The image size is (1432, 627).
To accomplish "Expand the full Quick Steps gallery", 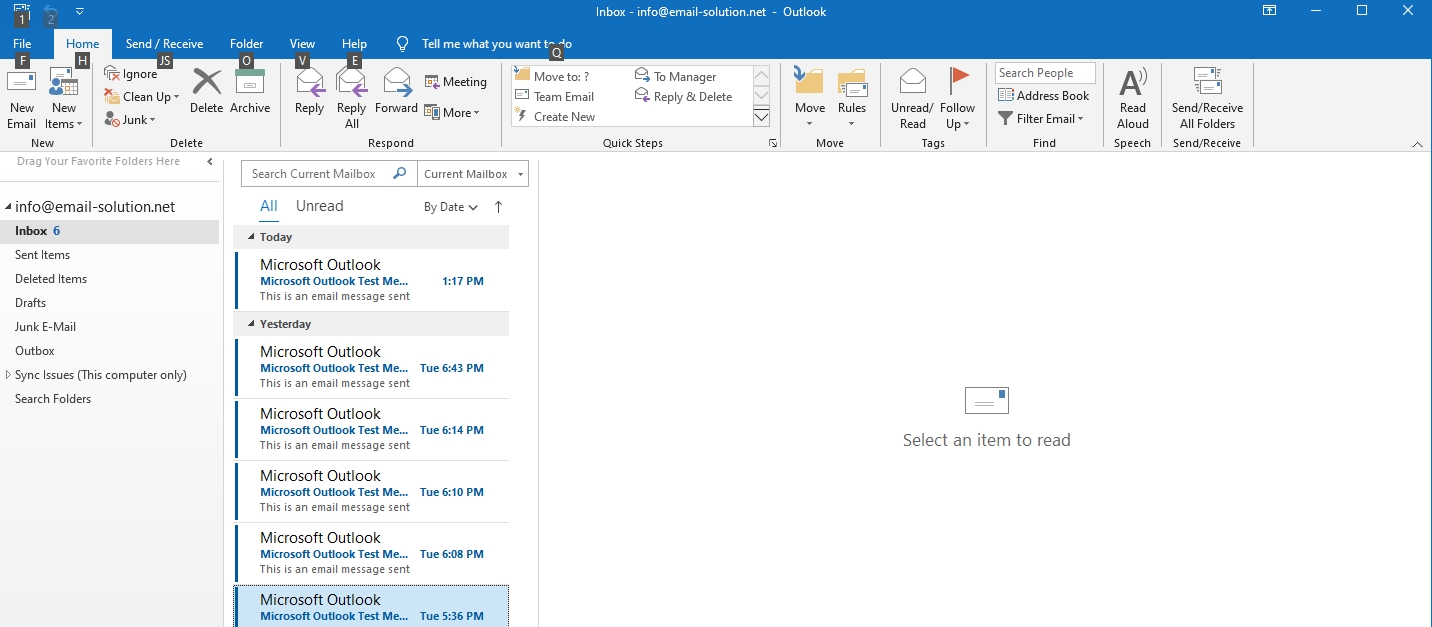I will pyautogui.click(x=761, y=117).
